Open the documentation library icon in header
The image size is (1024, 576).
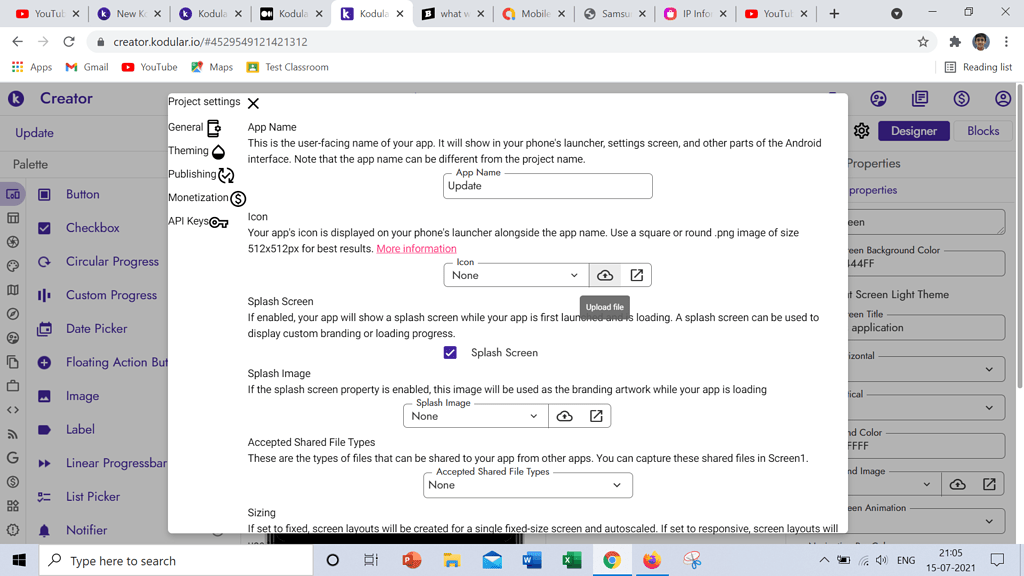coord(920,99)
